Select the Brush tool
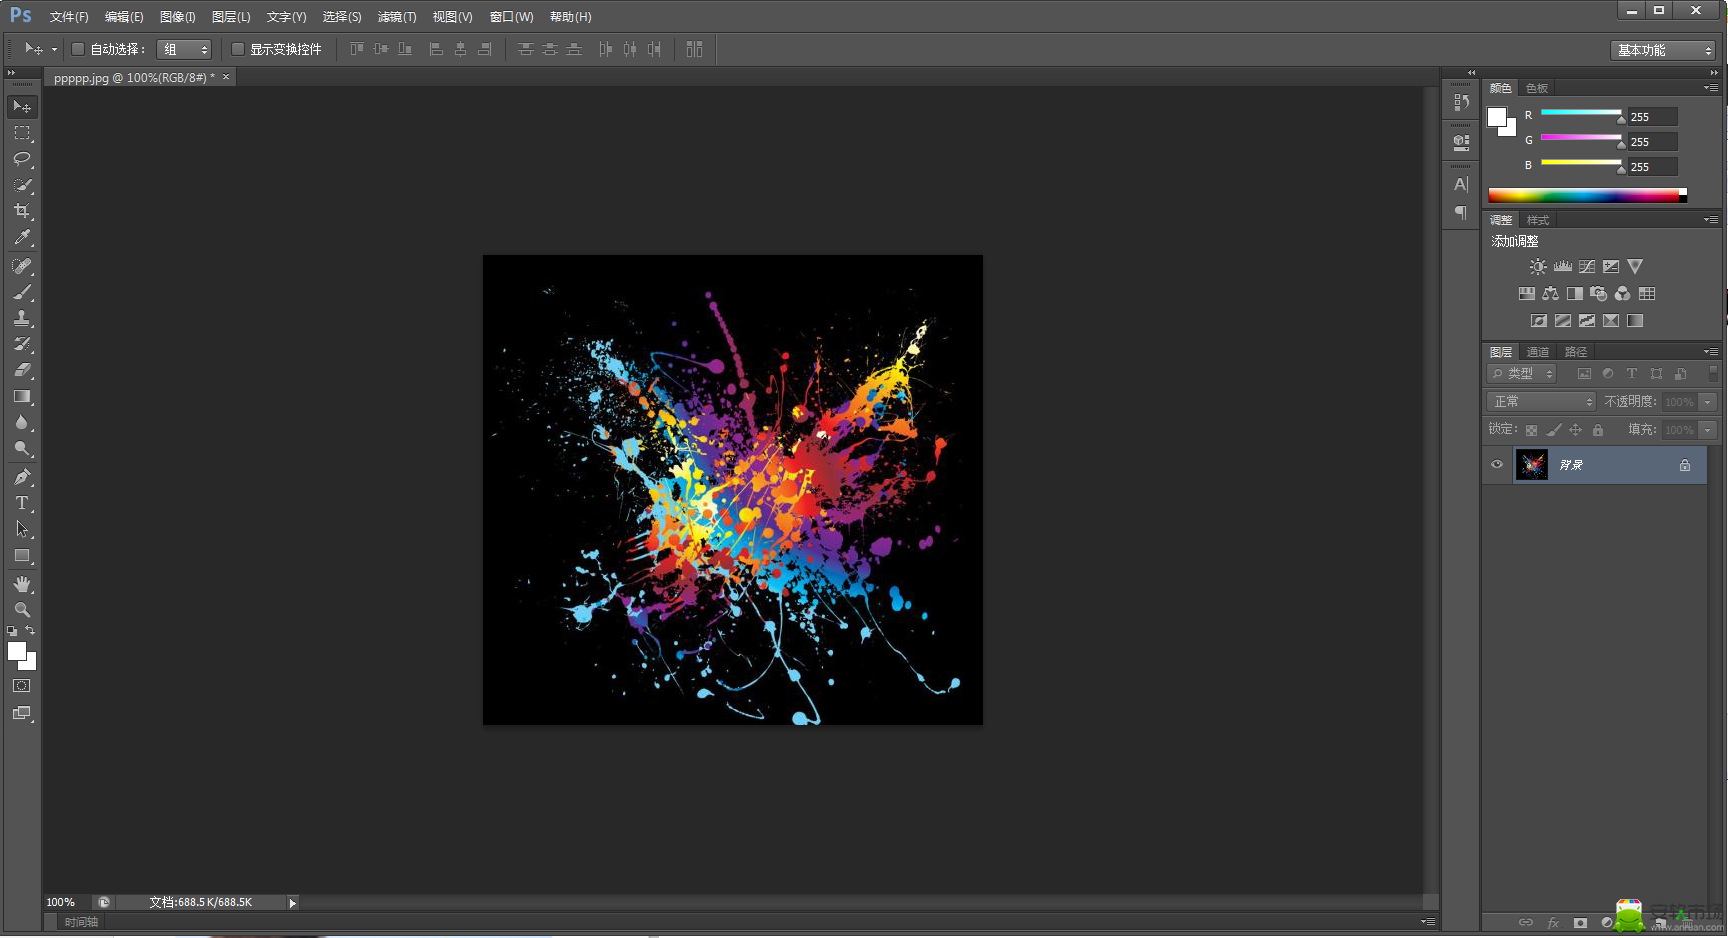Image resolution: width=1728 pixels, height=938 pixels. coord(22,292)
